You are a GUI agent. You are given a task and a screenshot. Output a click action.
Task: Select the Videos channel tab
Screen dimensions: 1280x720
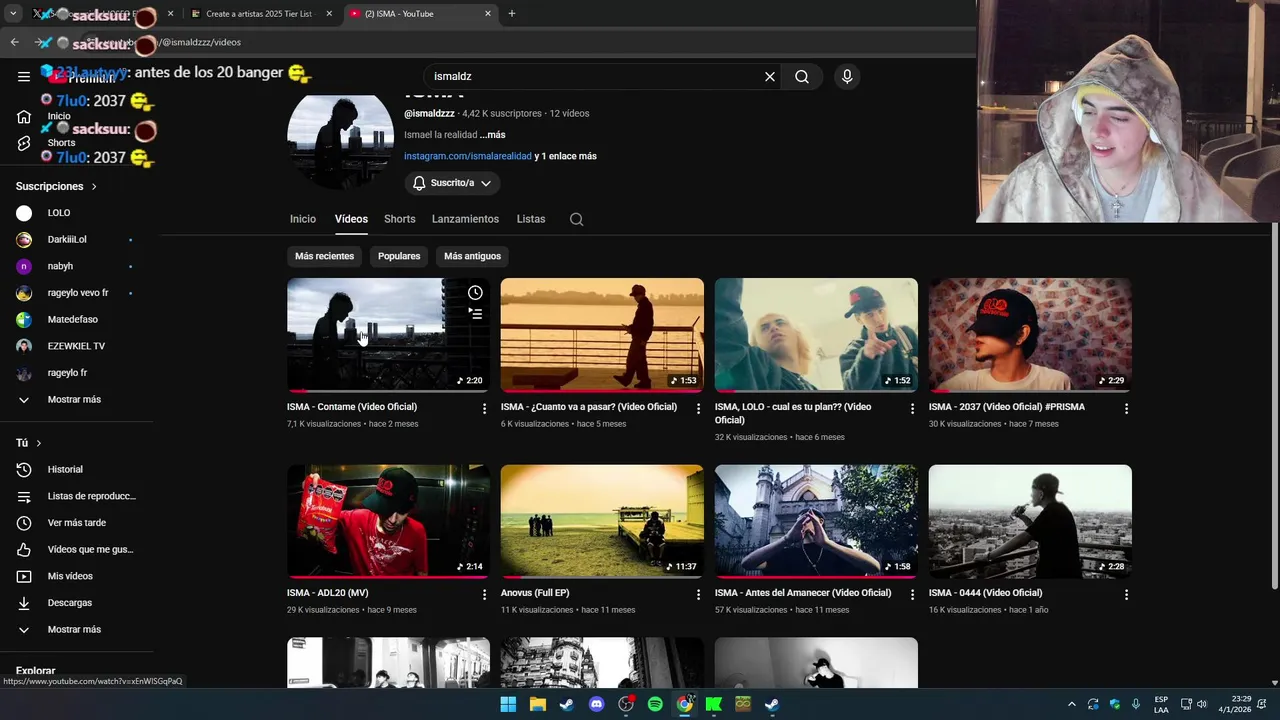(351, 219)
